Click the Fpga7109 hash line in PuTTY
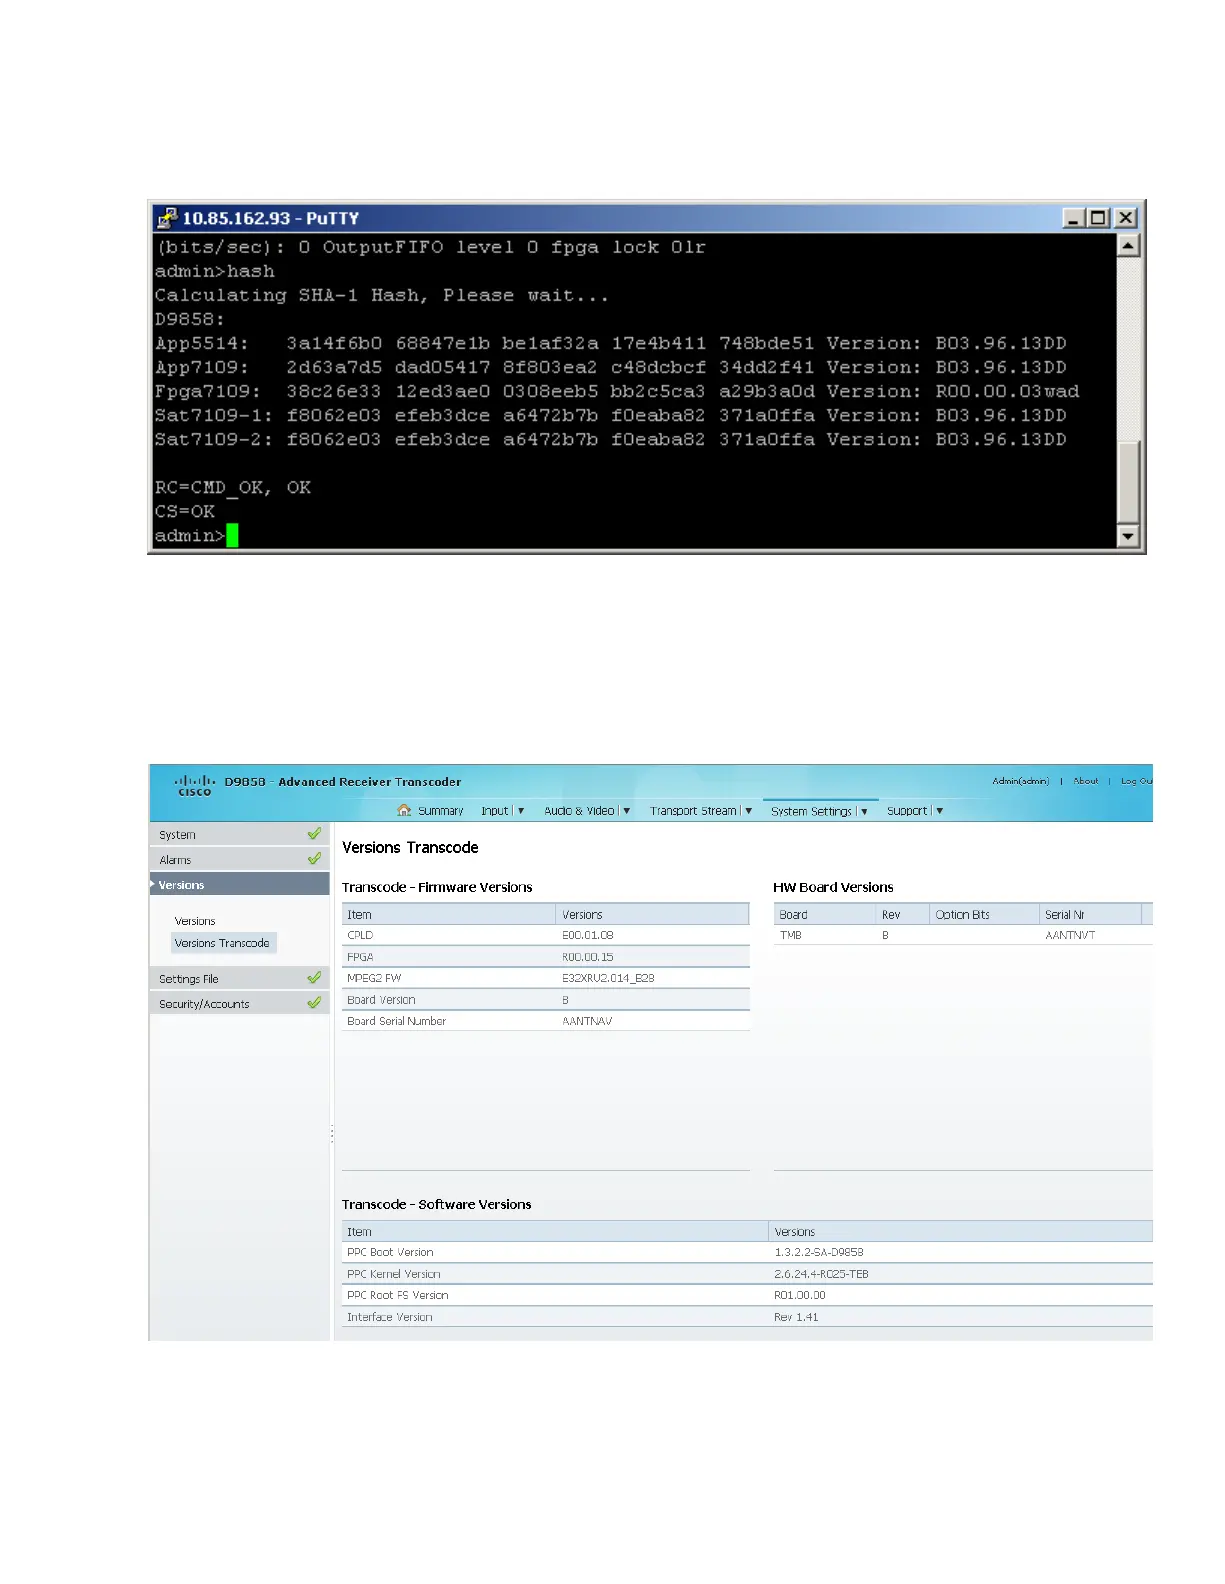The width and height of the screenshot is (1225, 1584). coord(617,391)
